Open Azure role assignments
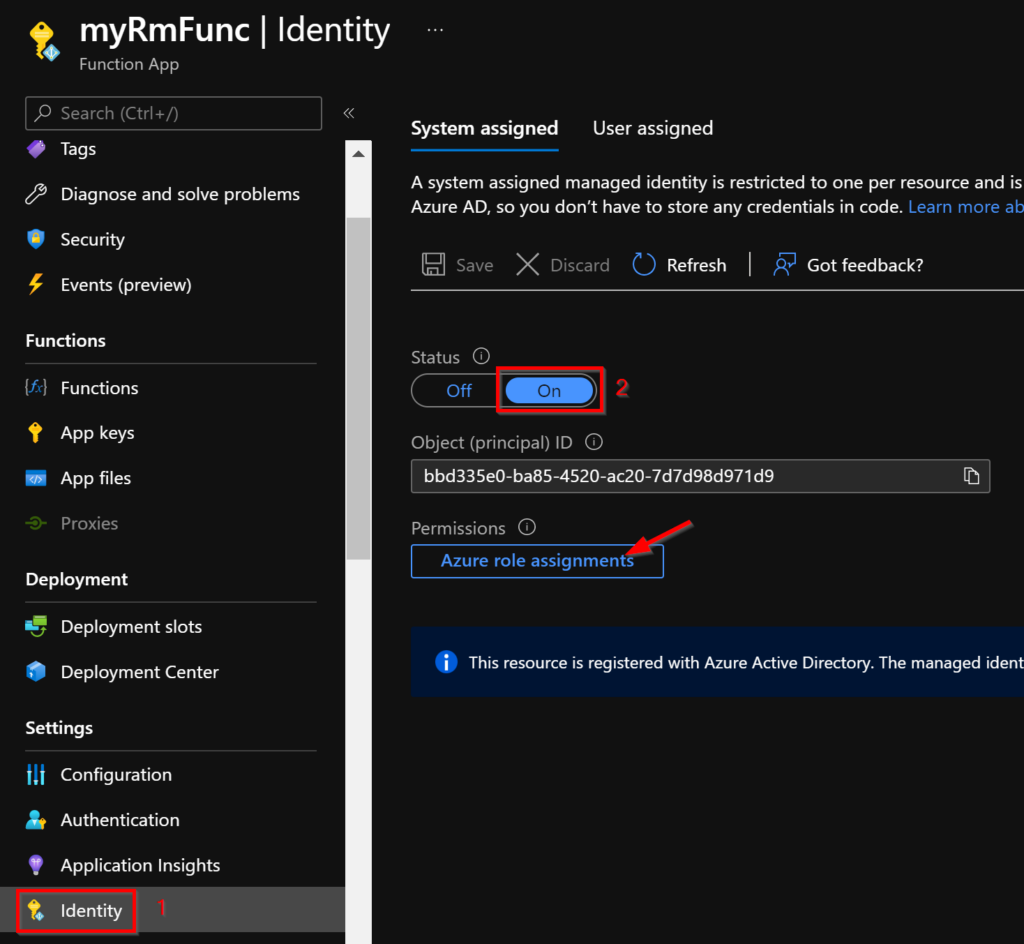Screen dimensions: 1024x944 coord(537,561)
